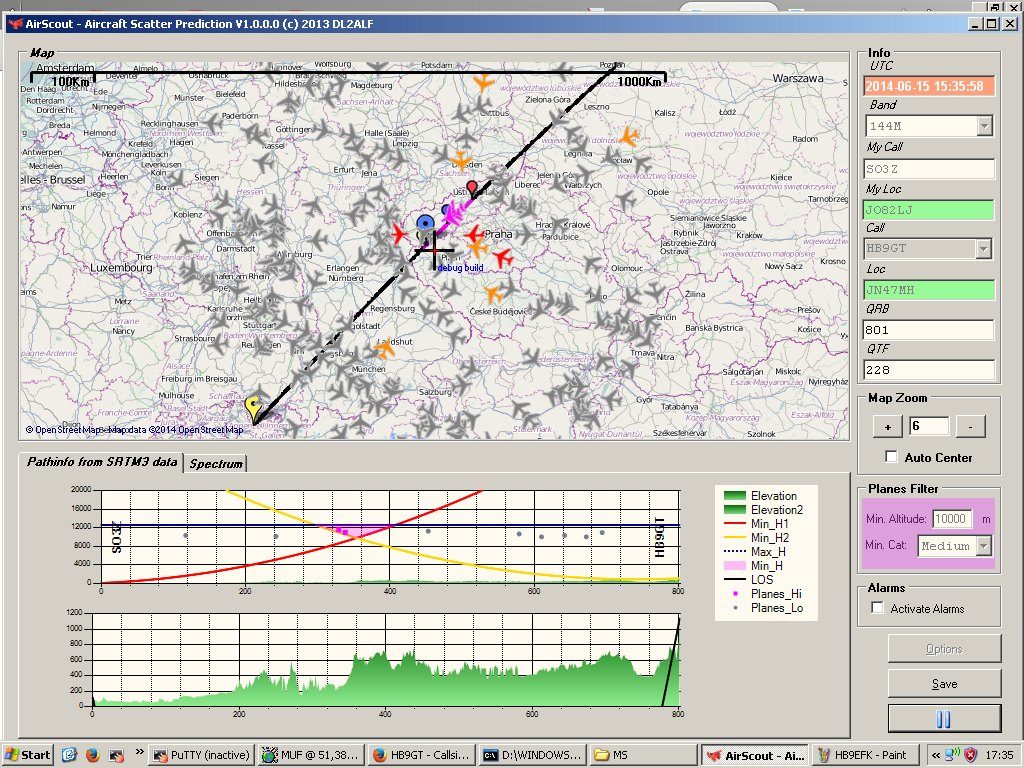1024x768 pixels.
Task: Switch to HB9GT Callsign Firefox taskbar window
Action: [421, 755]
